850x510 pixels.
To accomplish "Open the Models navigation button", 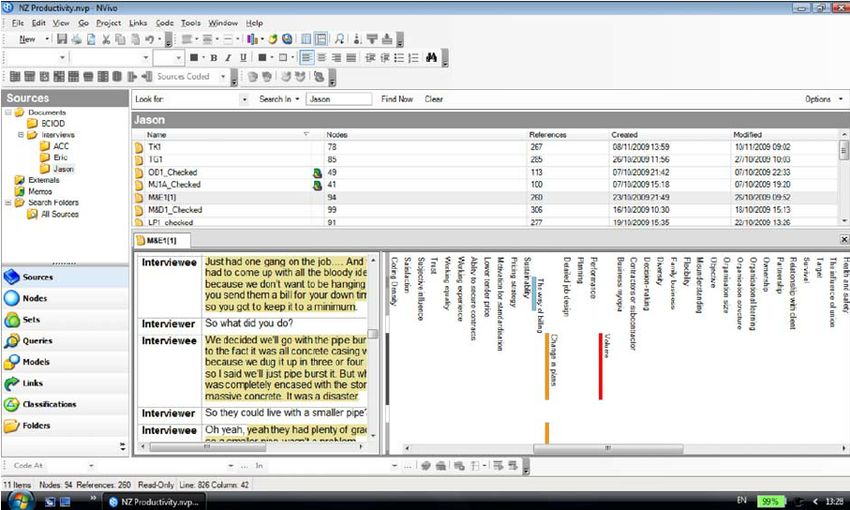I will 65,361.
